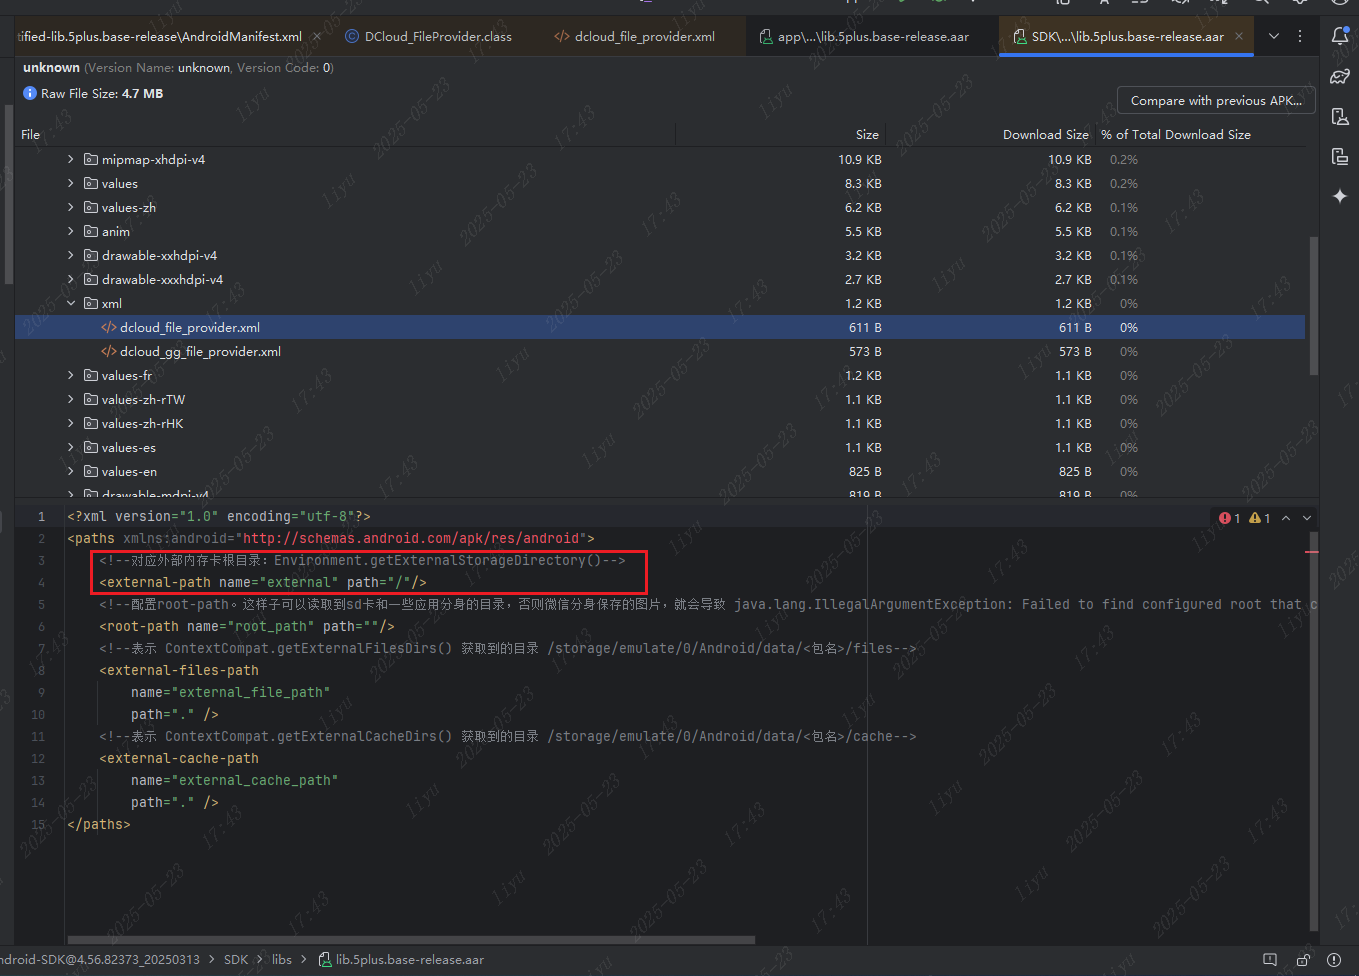Click the file tree vertical scrollbar
This screenshot has height=976, width=1359.
[x=1313, y=305]
